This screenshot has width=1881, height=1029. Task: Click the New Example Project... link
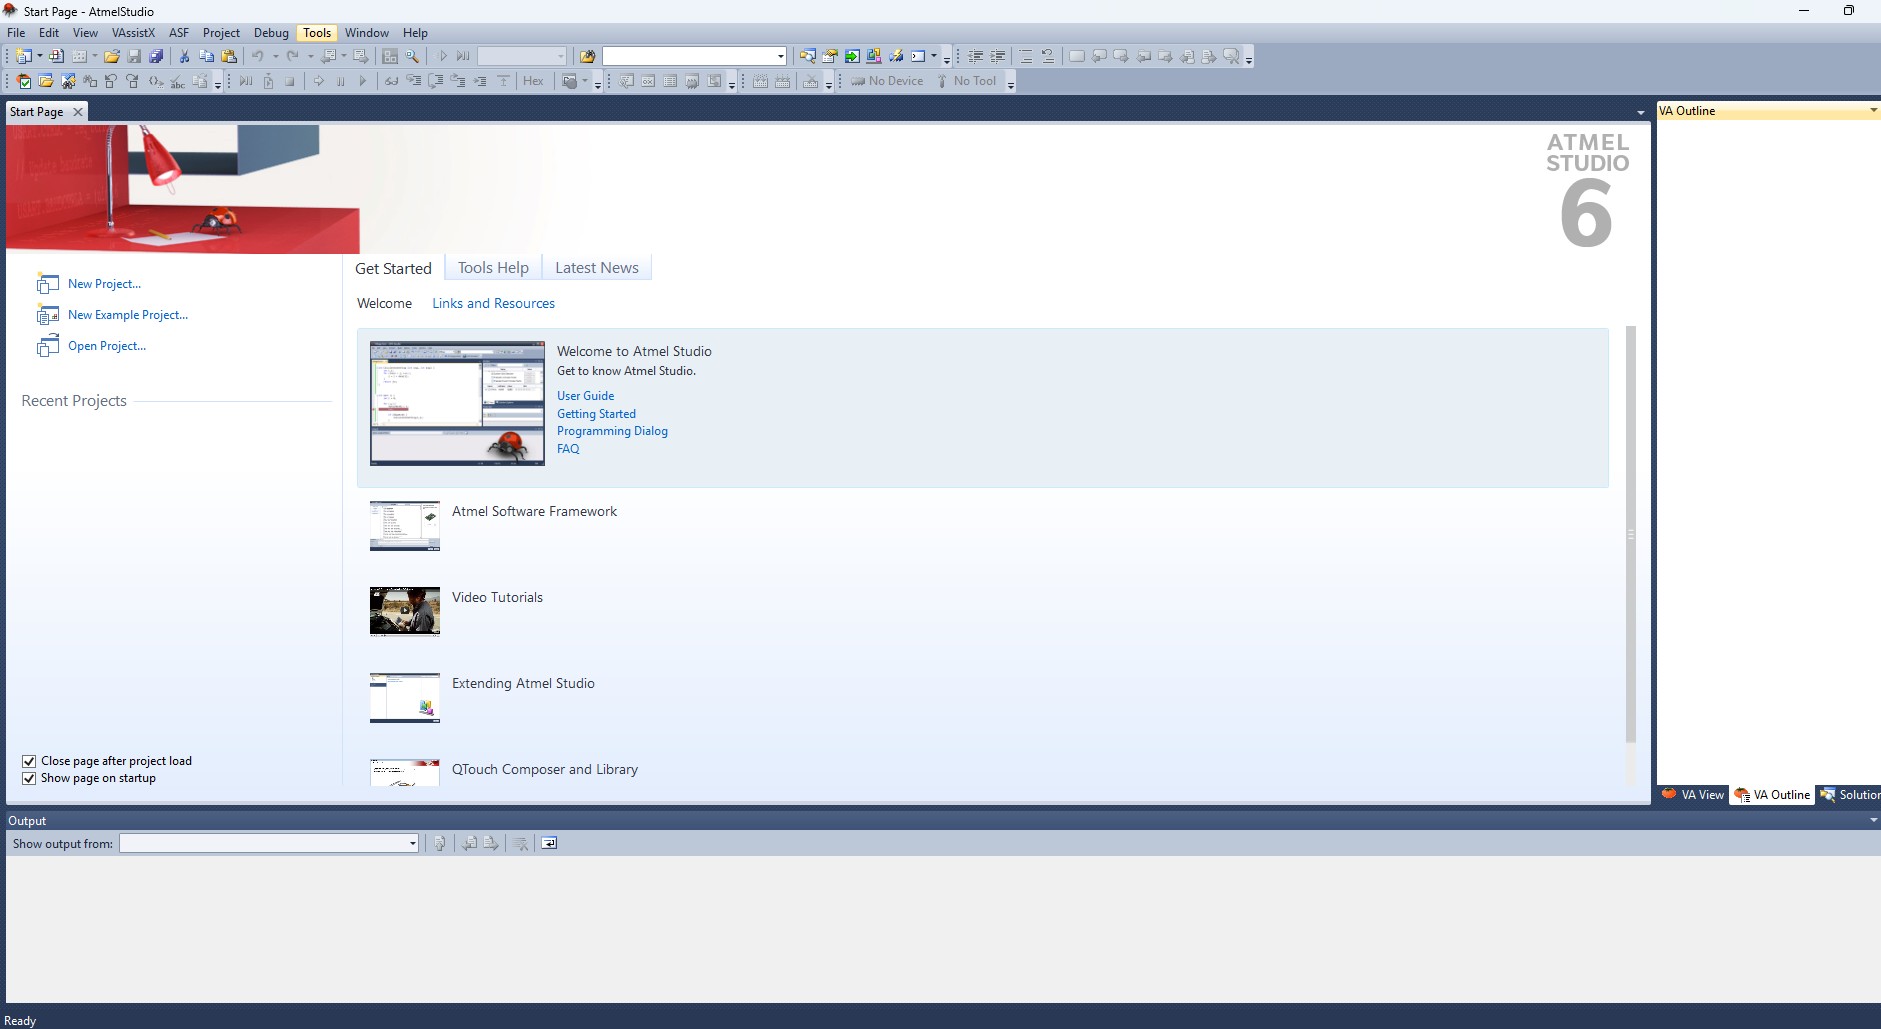(x=128, y=315)
